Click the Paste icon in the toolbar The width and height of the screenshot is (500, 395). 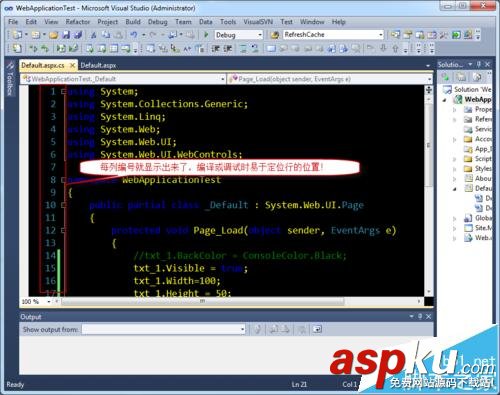(x=118, y=35)
